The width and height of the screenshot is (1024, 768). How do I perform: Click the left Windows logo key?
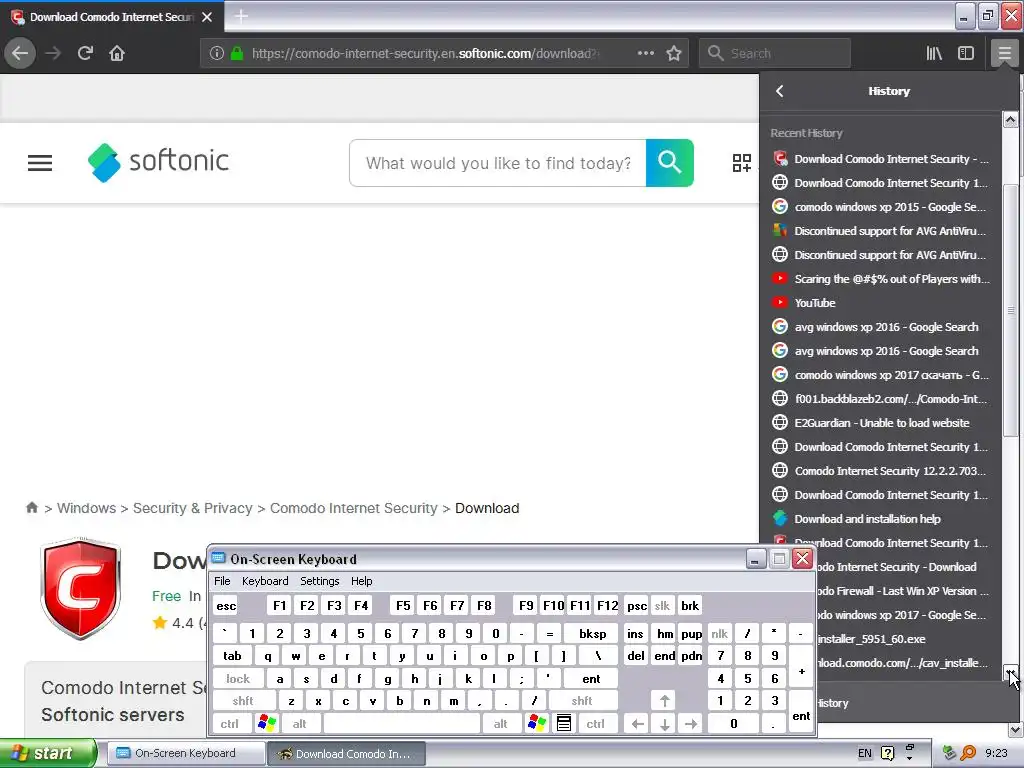click(x=266, y=724)
